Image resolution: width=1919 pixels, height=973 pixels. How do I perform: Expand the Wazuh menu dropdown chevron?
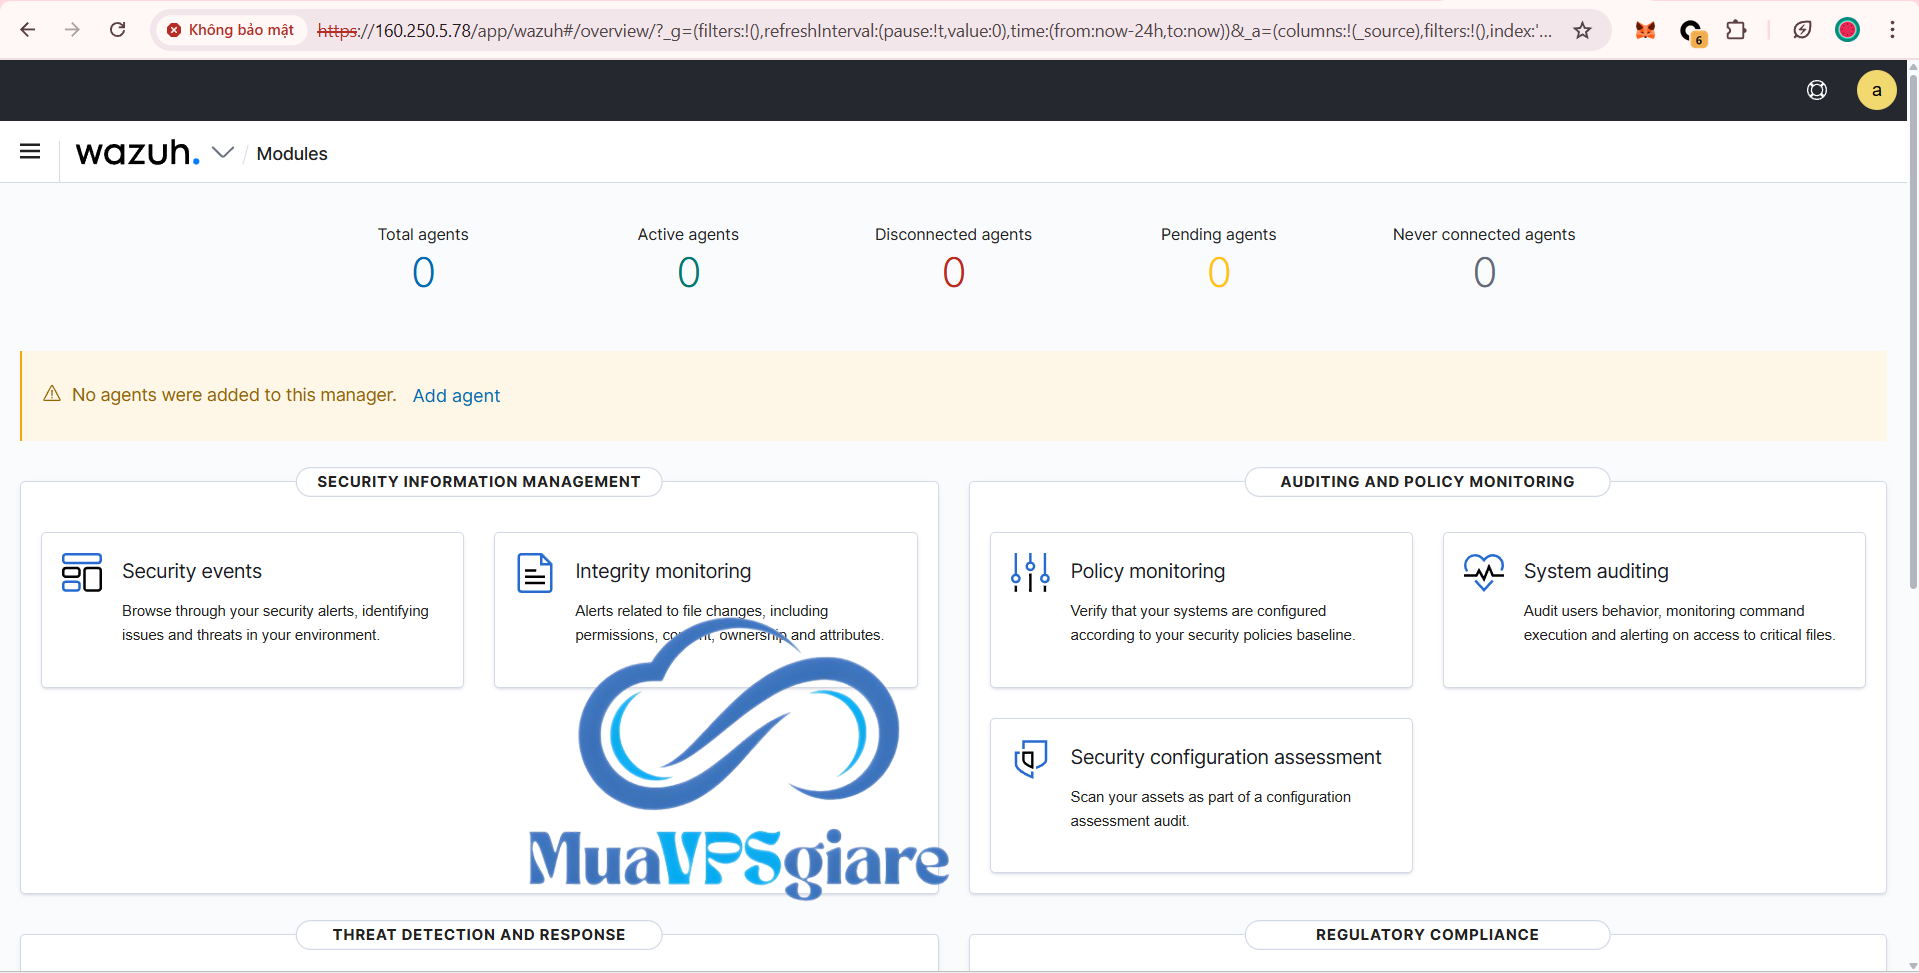(x=223, y=152)
